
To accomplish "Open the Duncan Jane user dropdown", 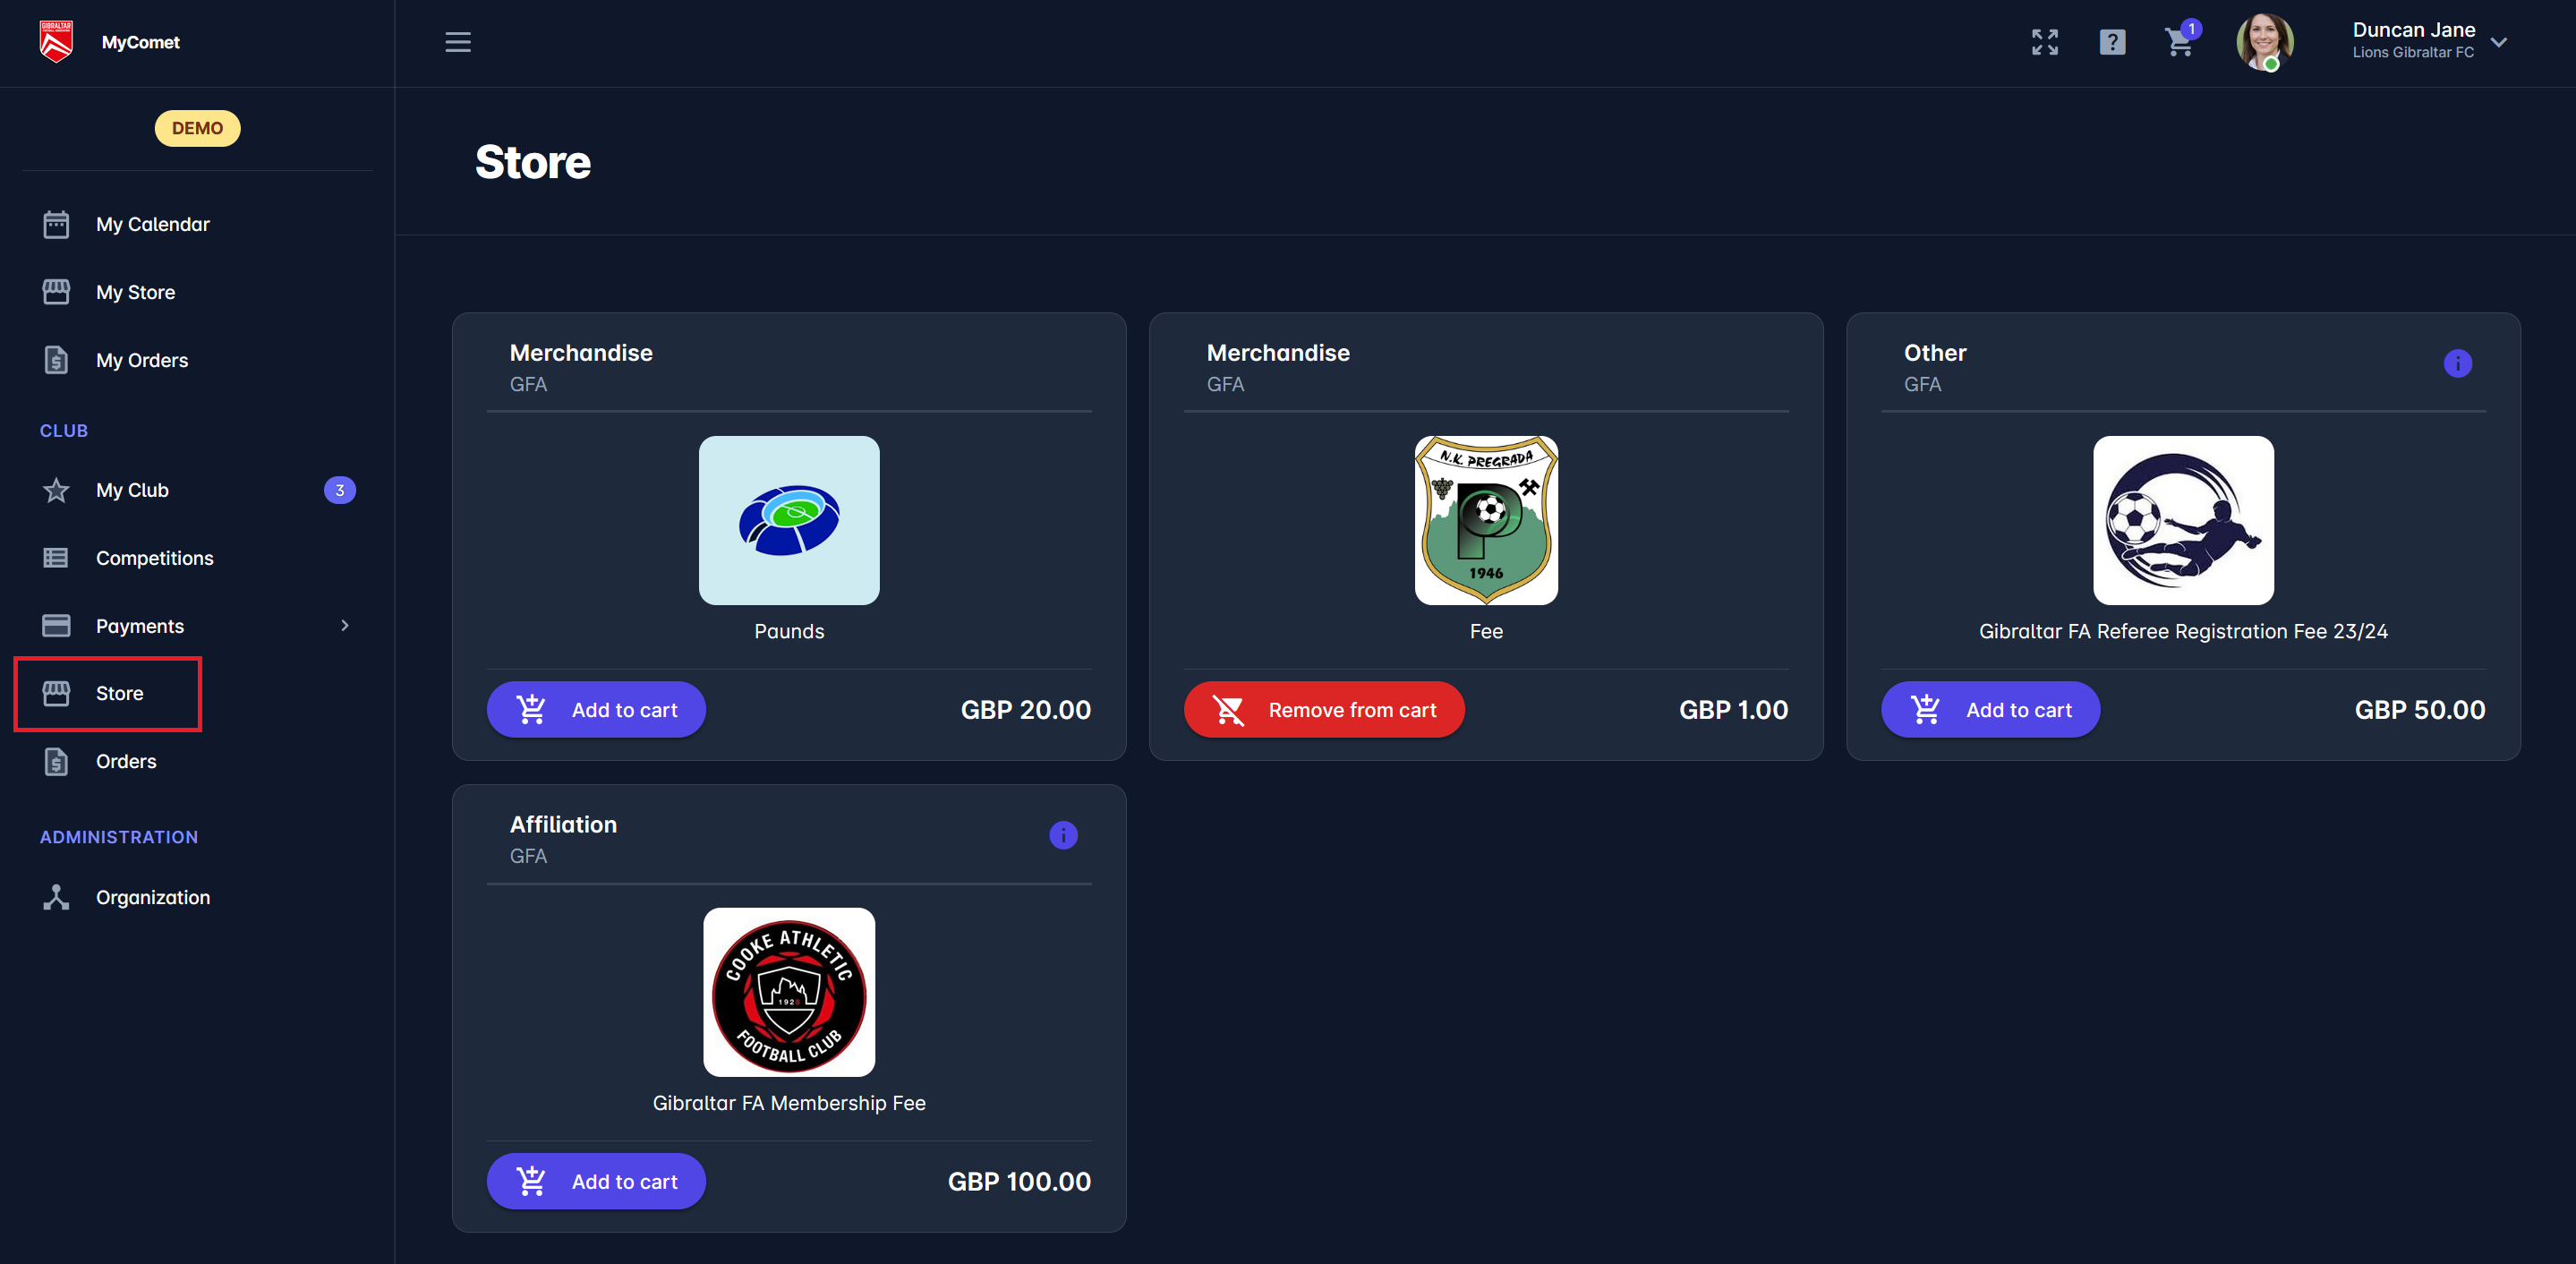I will 2498,42.
